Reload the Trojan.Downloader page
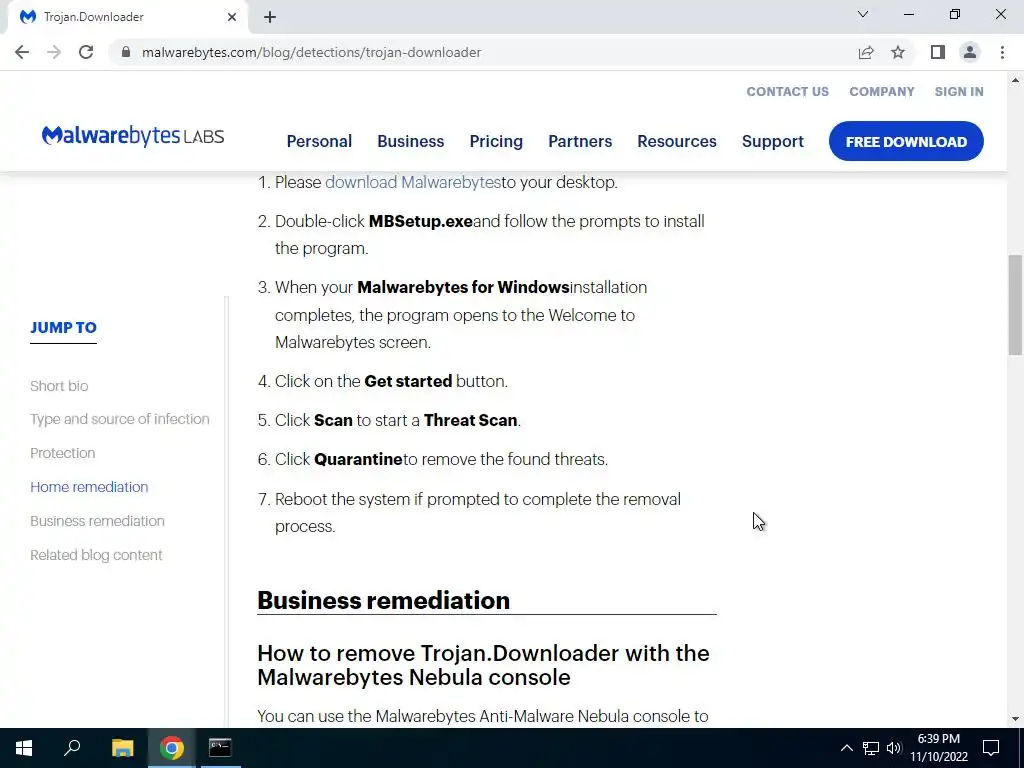 click(x=86, y=52)
